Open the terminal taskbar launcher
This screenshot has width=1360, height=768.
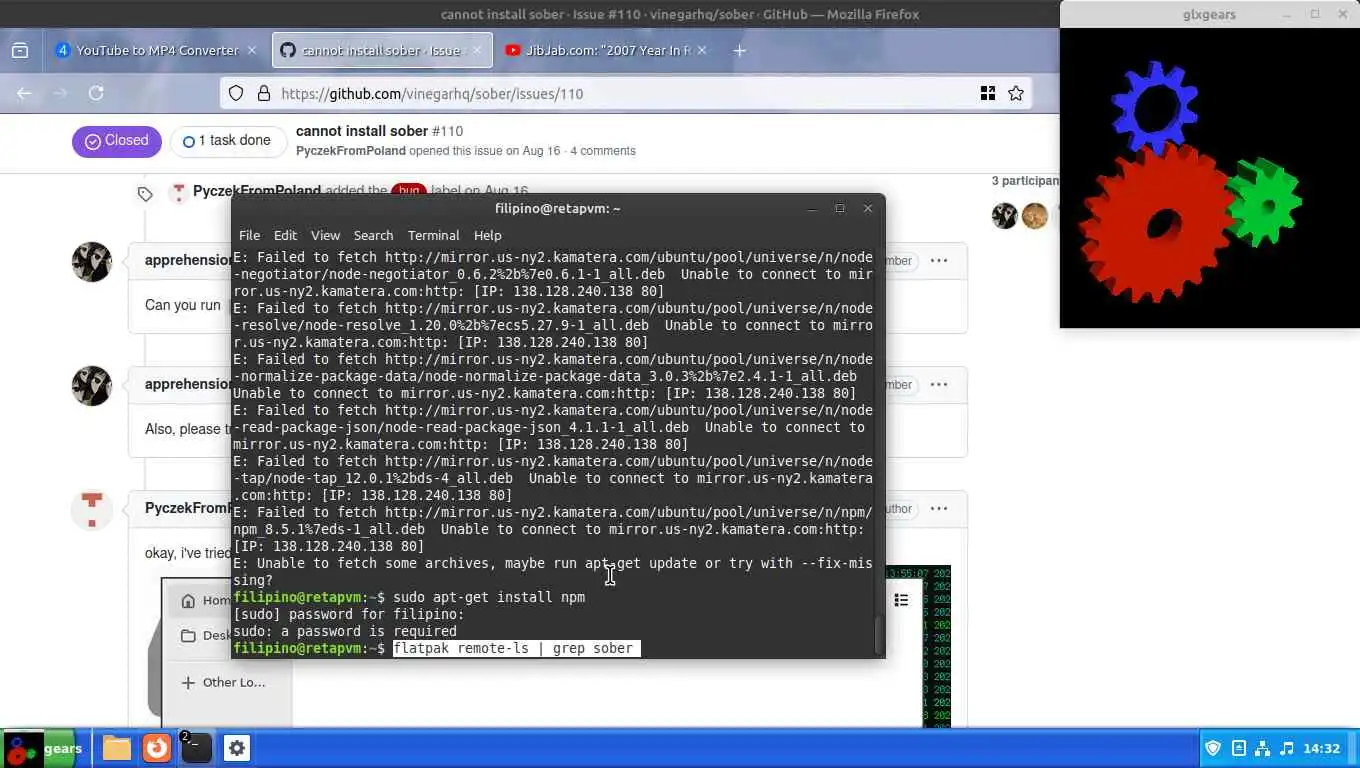point(196,748)
